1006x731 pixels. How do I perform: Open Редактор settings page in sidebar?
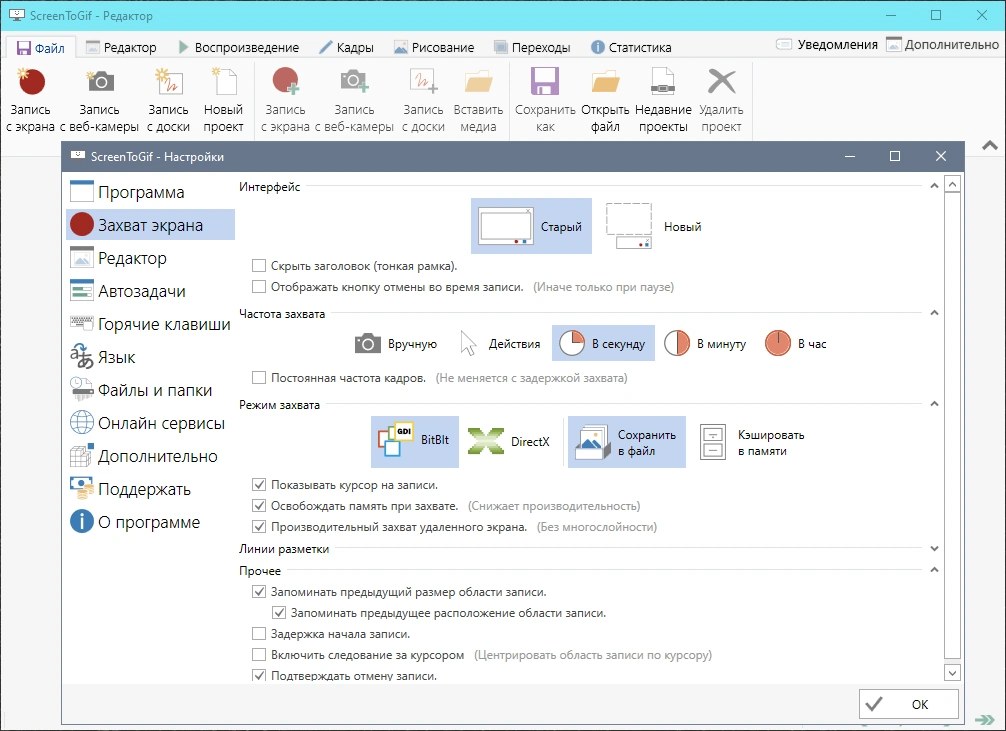[x=150, y=258]
